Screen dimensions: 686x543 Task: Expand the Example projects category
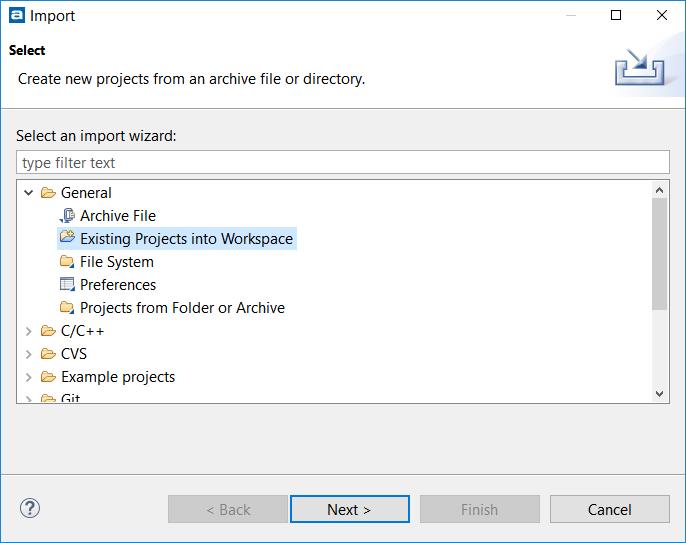[x=28, y=377]
